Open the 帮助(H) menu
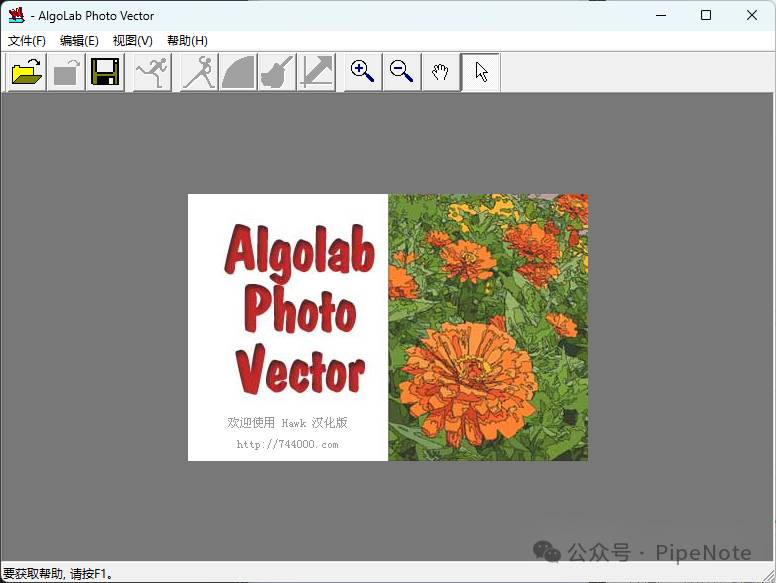 187,41
